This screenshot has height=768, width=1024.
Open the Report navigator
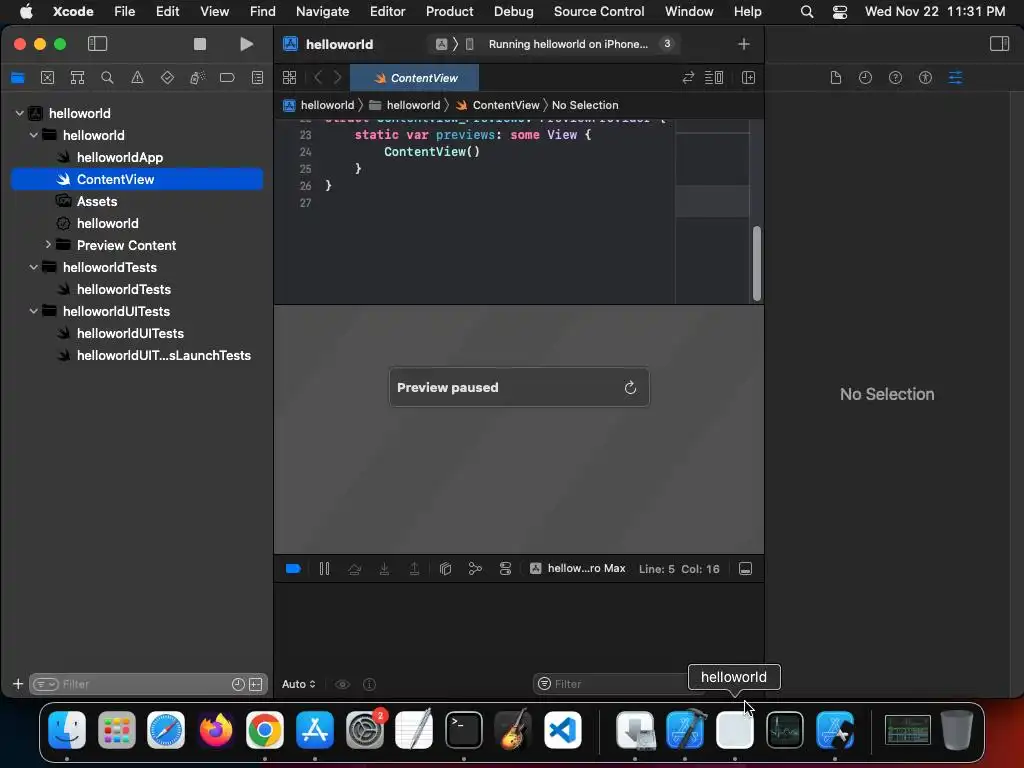(257, 78)
